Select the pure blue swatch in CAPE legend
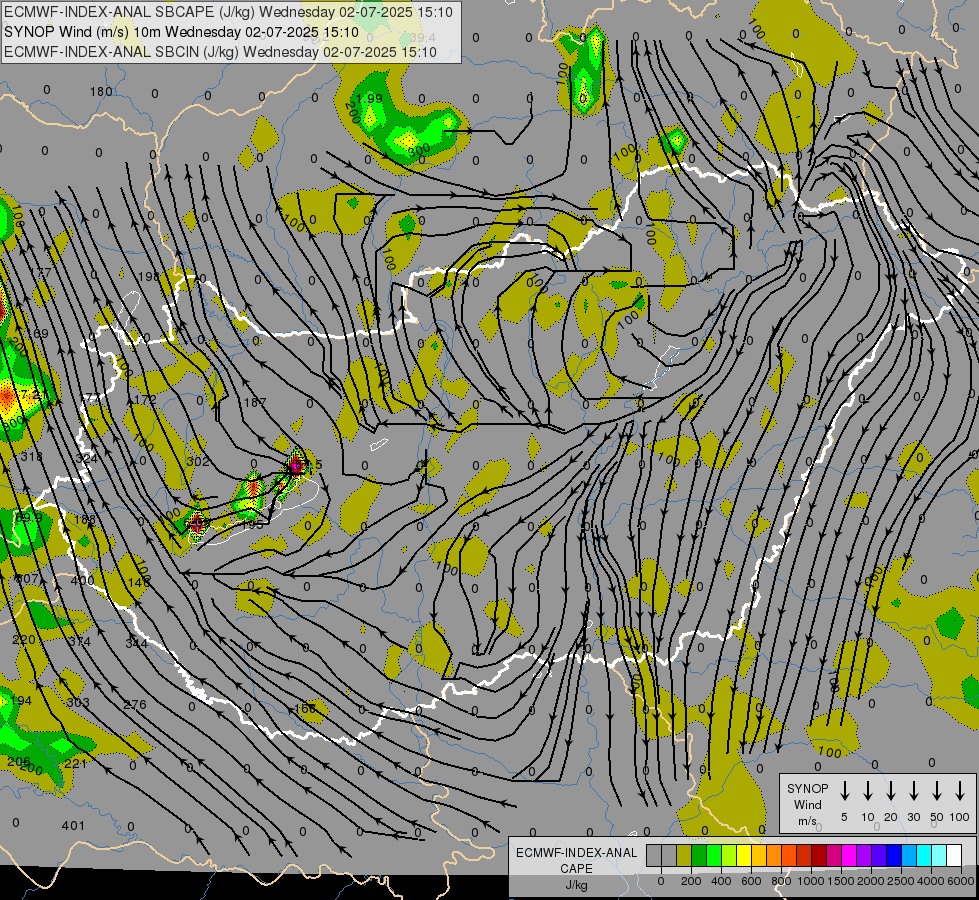 893,856
